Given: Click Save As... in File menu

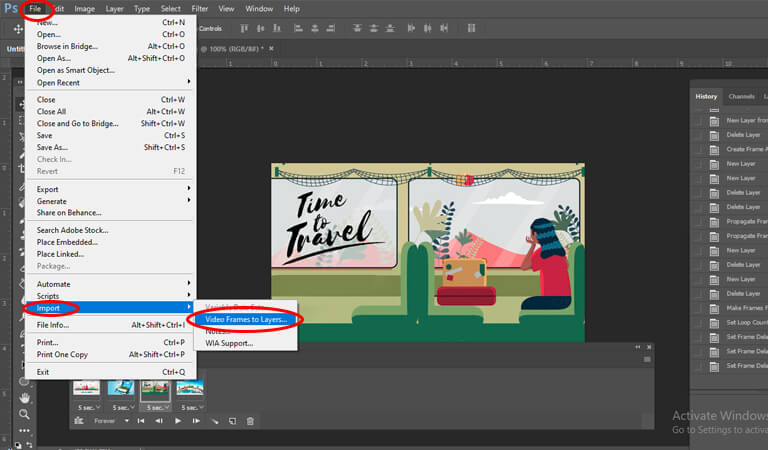Looking at the screenshot, I should tap(54, 147).
